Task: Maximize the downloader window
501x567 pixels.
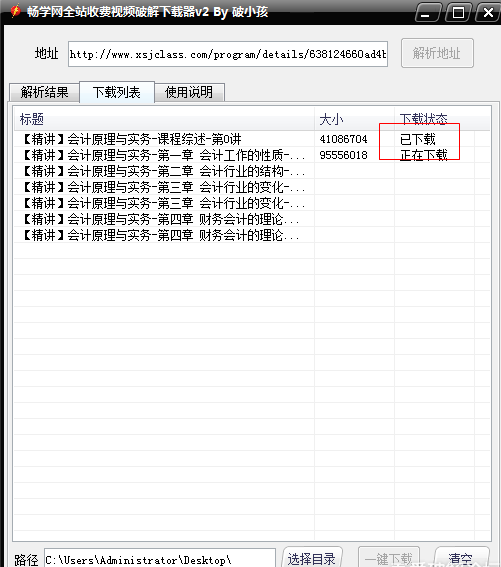Action: pos(458,13)
